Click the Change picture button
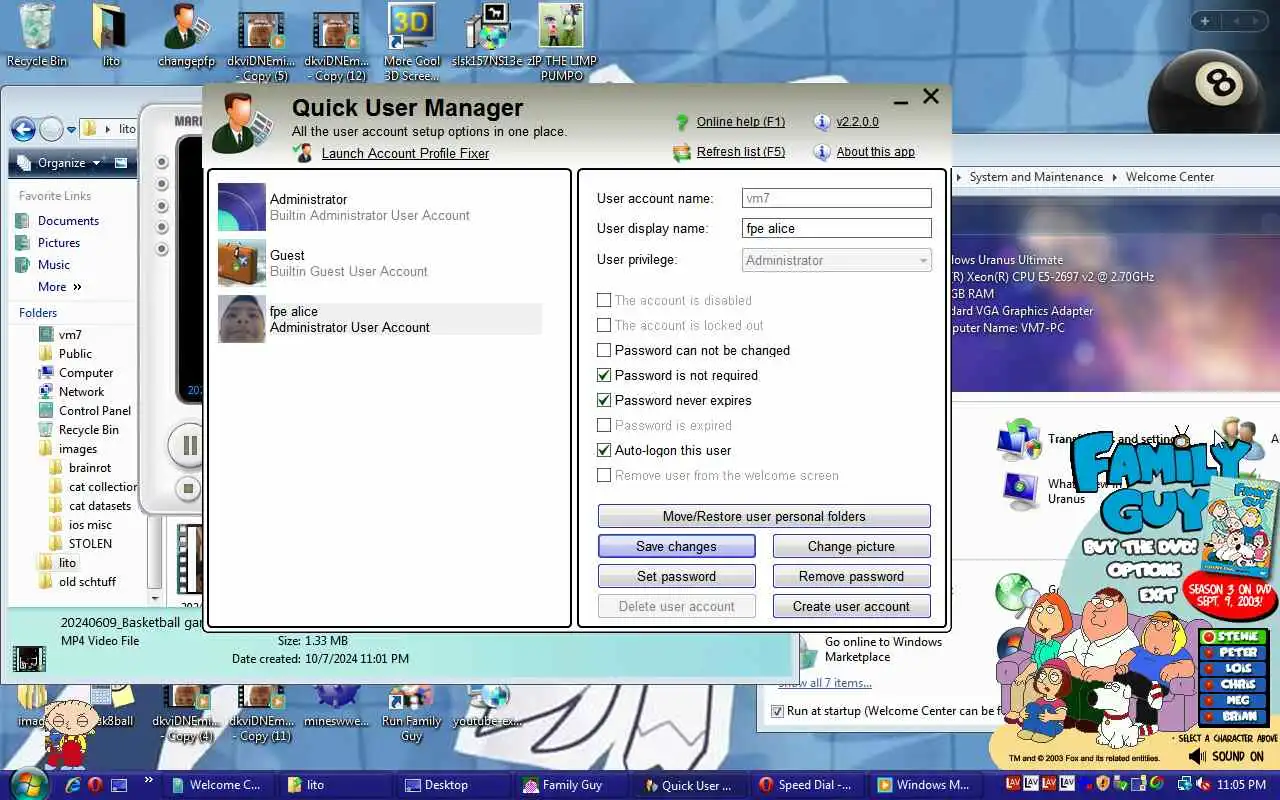This screenshot has width=1280, height=800. click(x=852, y=546)
